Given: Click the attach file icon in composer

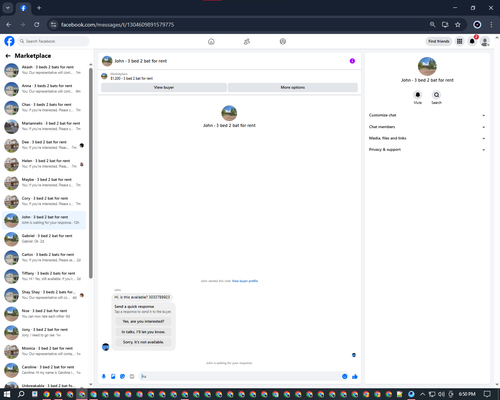Looking at the screenshot, I should (113, 376).
